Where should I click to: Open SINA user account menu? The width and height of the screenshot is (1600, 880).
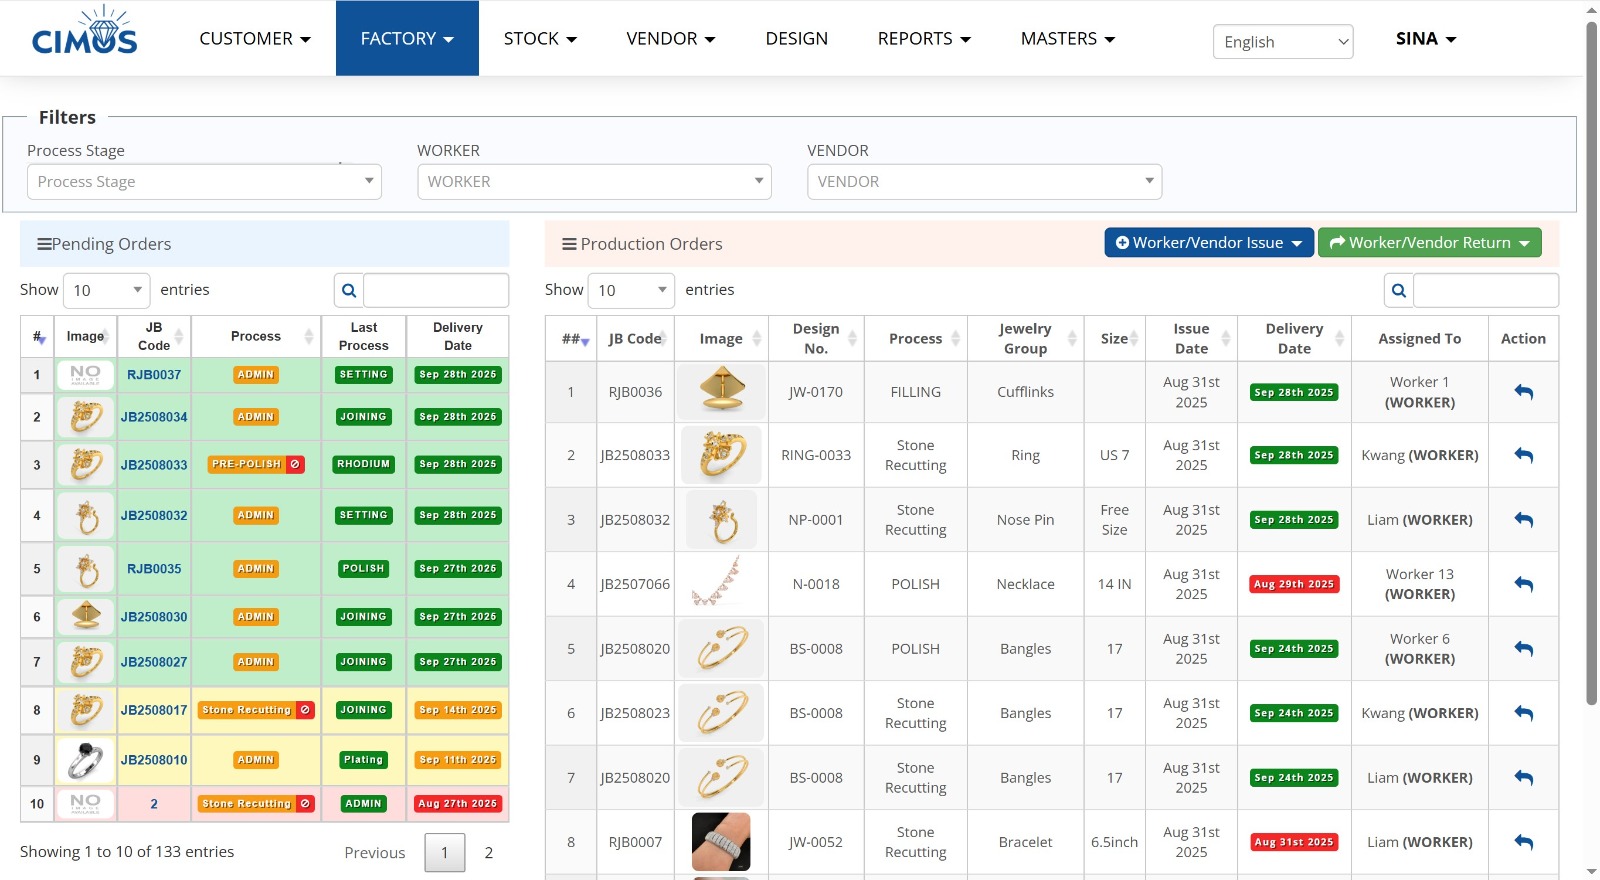pos(1426,39)
